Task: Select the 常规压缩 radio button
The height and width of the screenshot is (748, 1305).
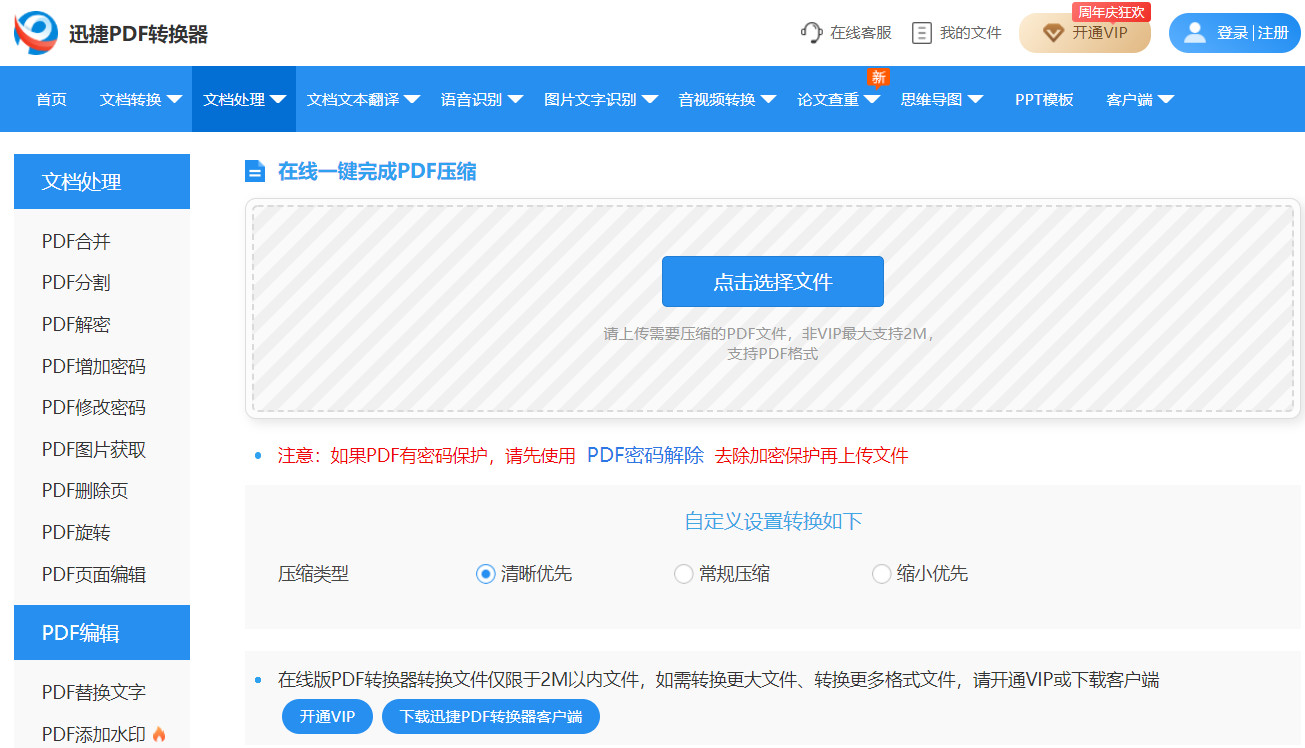Action: [x=684, y=574]
